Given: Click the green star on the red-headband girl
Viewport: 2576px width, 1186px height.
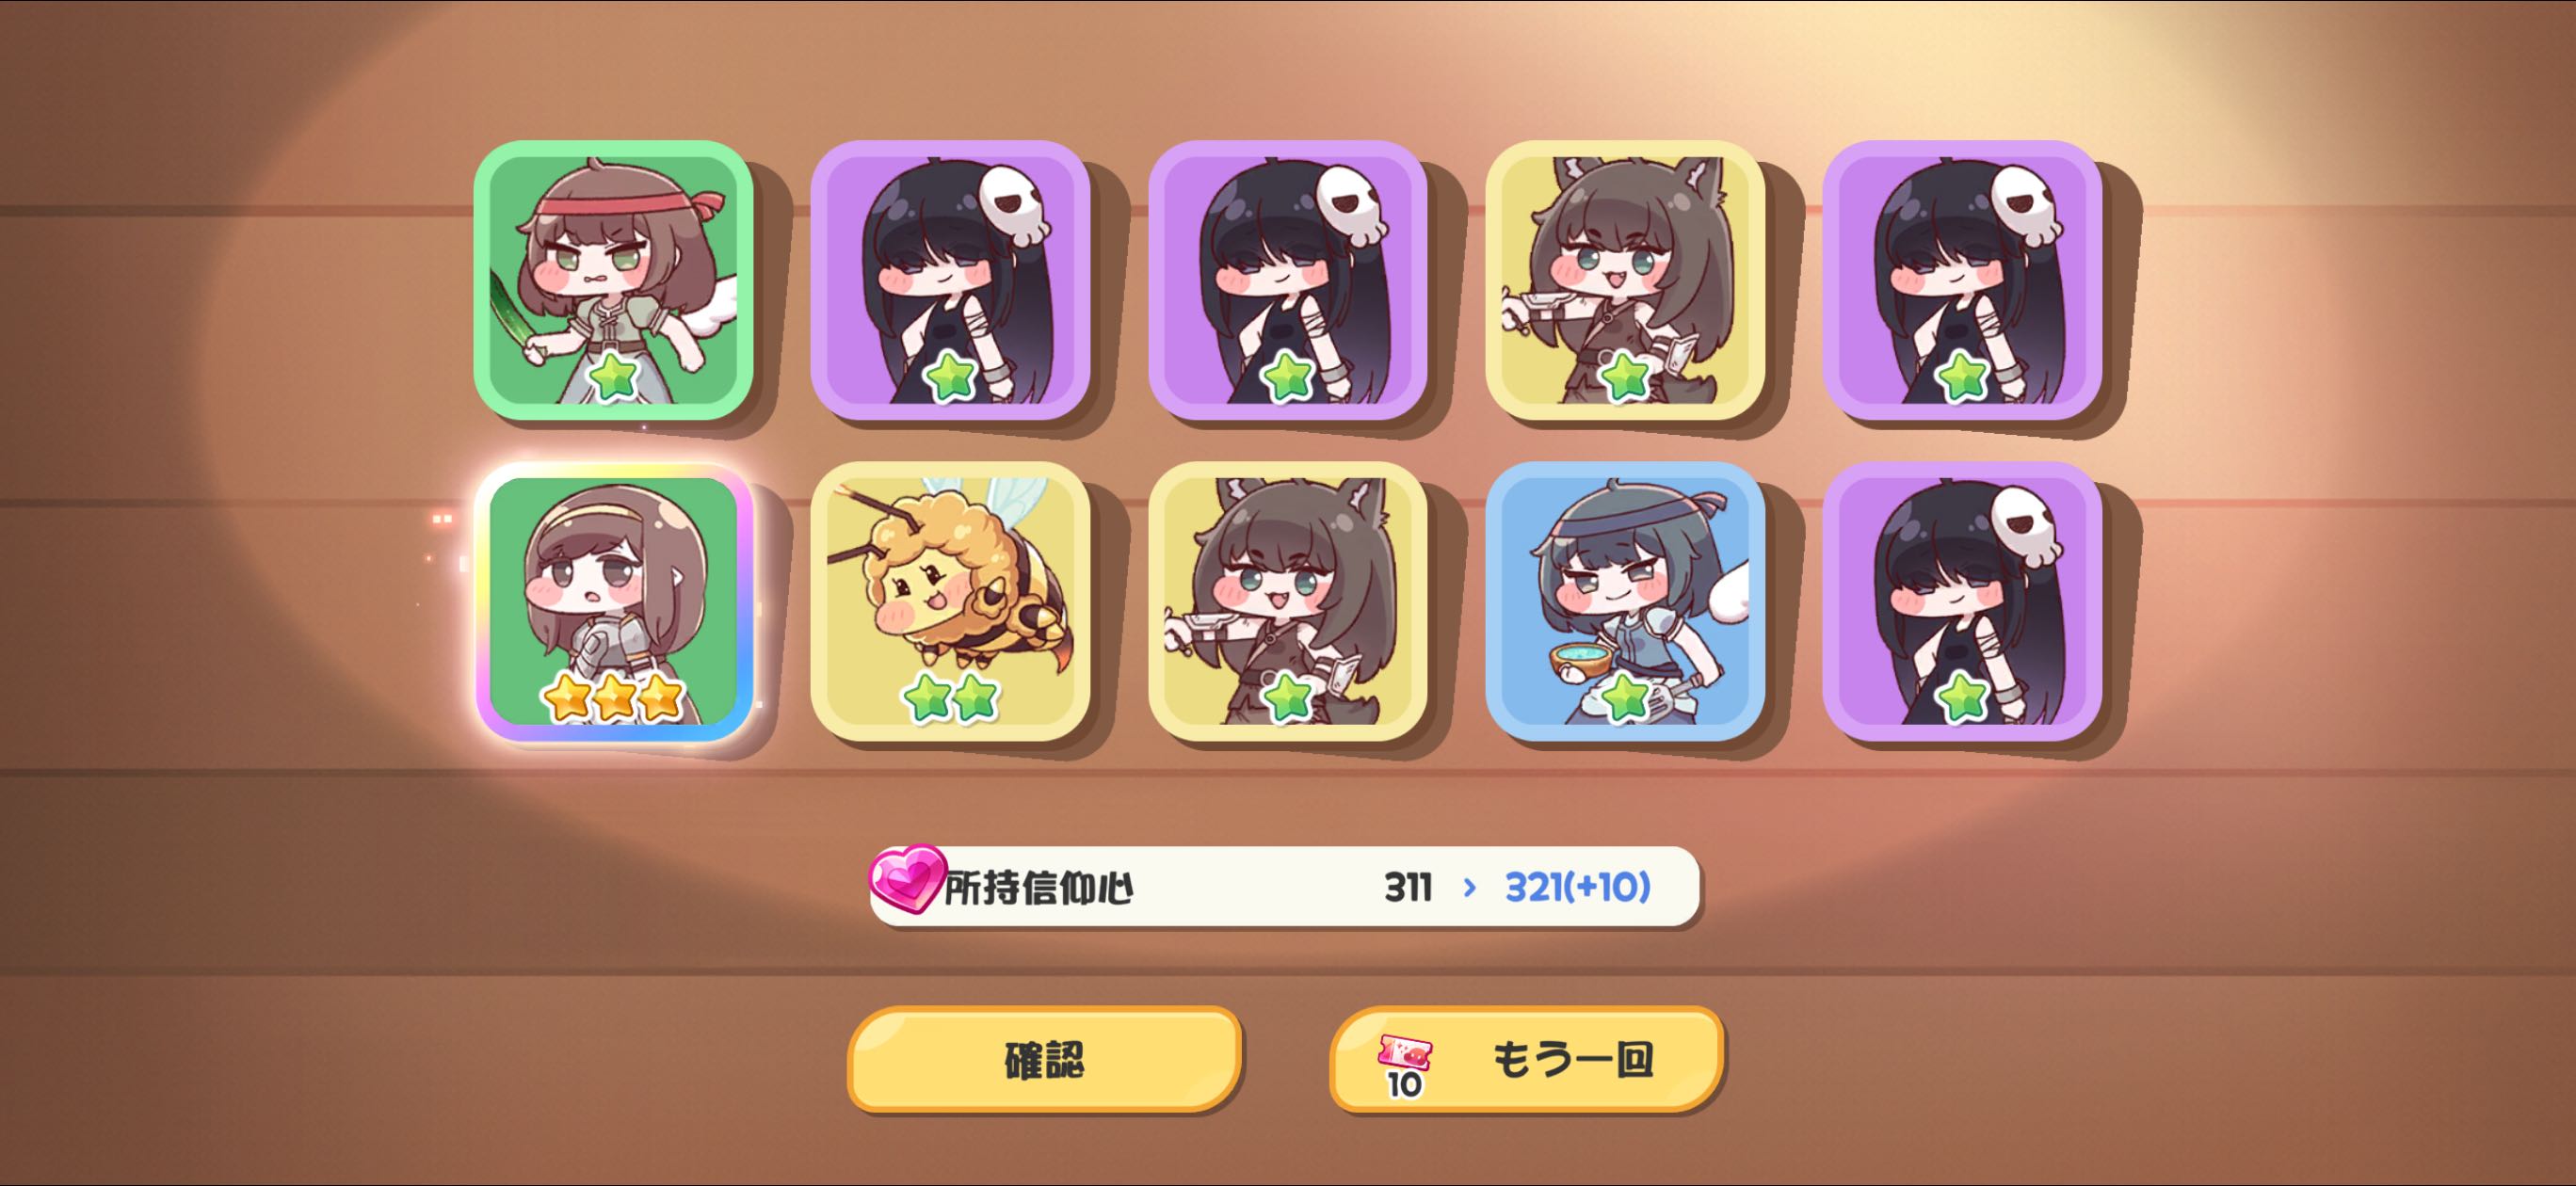Looking at the screenshot, I should point(613,378).
